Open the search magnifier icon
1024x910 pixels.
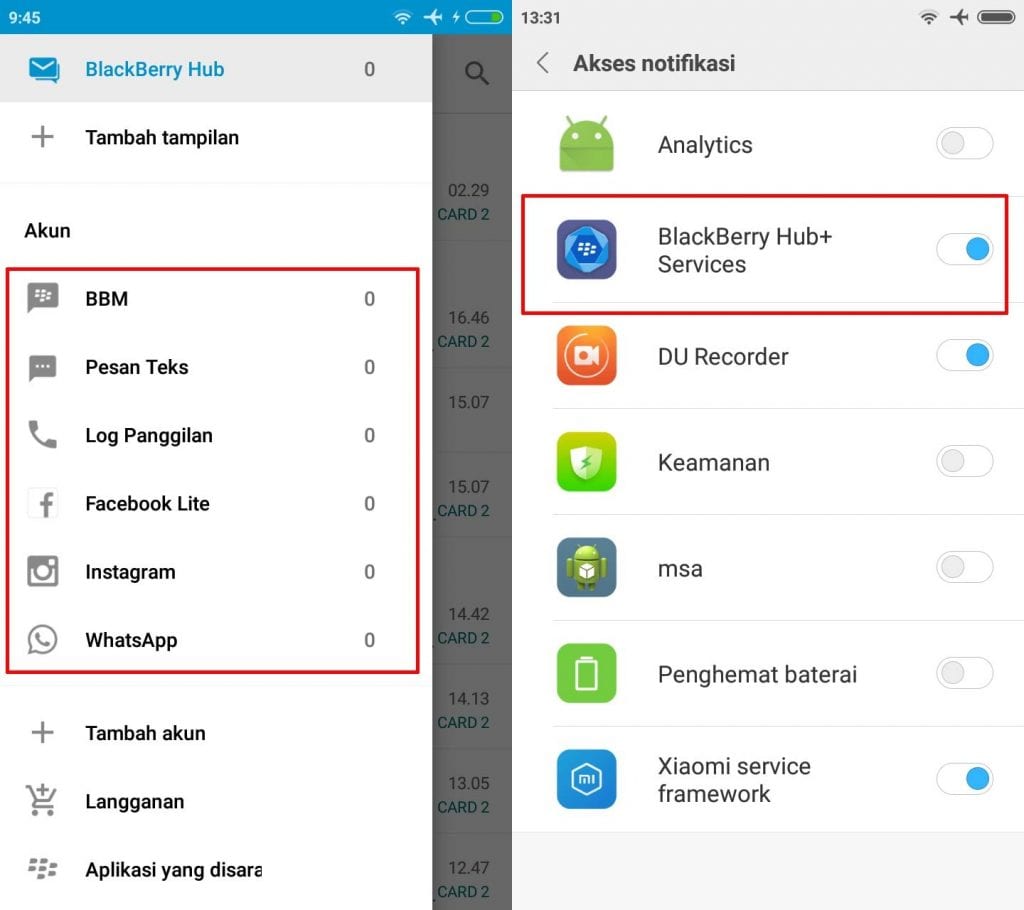pyautogui.click(x=477, y=73)
